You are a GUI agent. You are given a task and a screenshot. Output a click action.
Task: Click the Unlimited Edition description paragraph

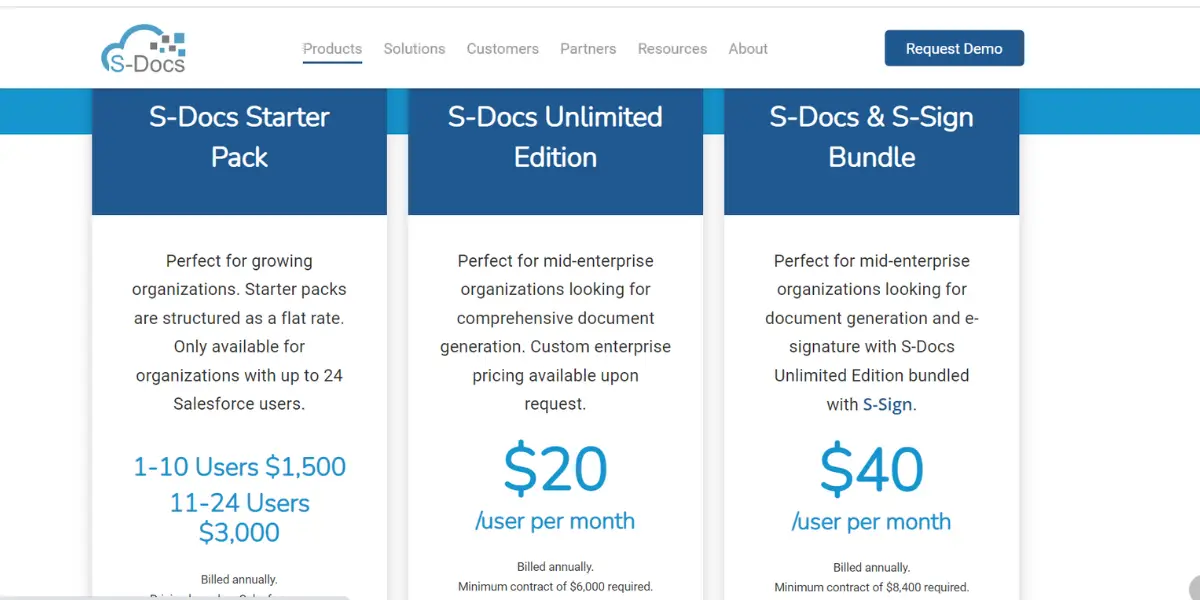point(555,332)
